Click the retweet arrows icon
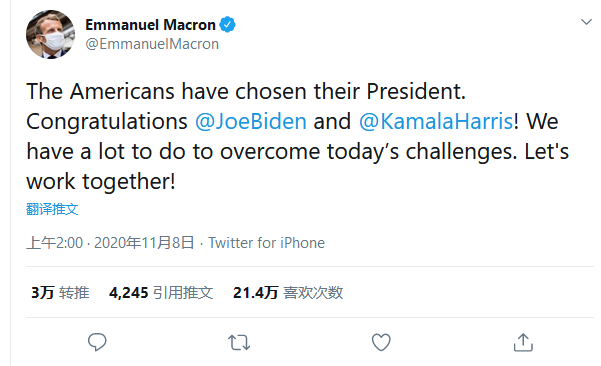The image size is (601, 366). (239, 343)
